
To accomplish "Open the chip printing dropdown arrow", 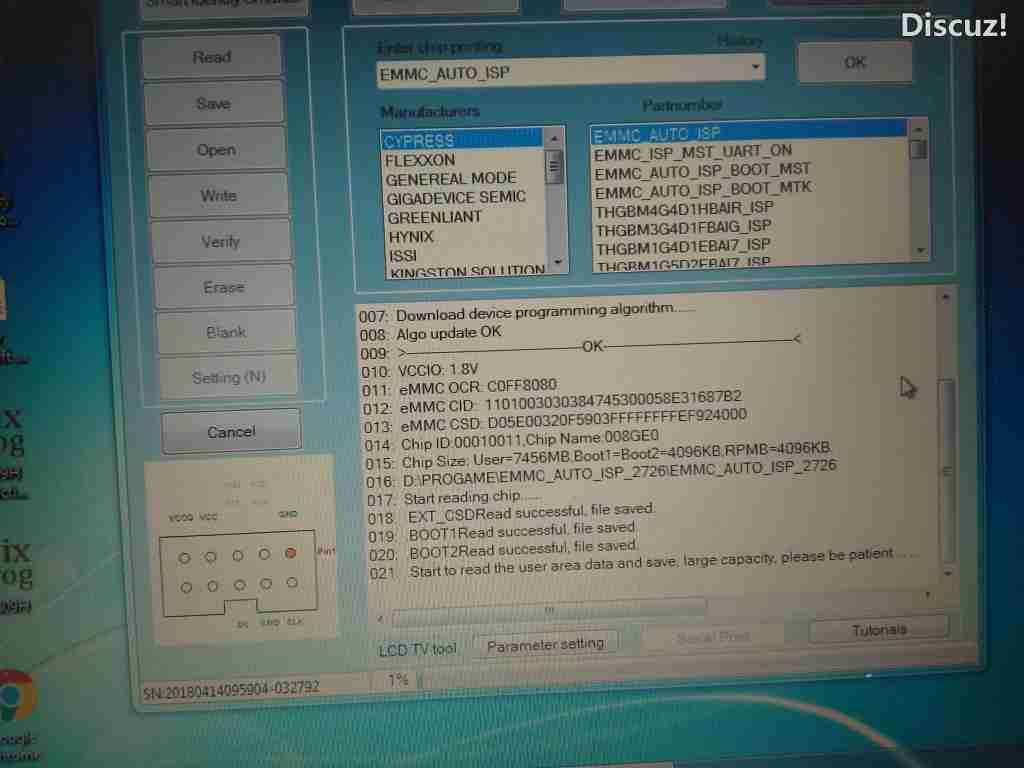I will point(755,69).
